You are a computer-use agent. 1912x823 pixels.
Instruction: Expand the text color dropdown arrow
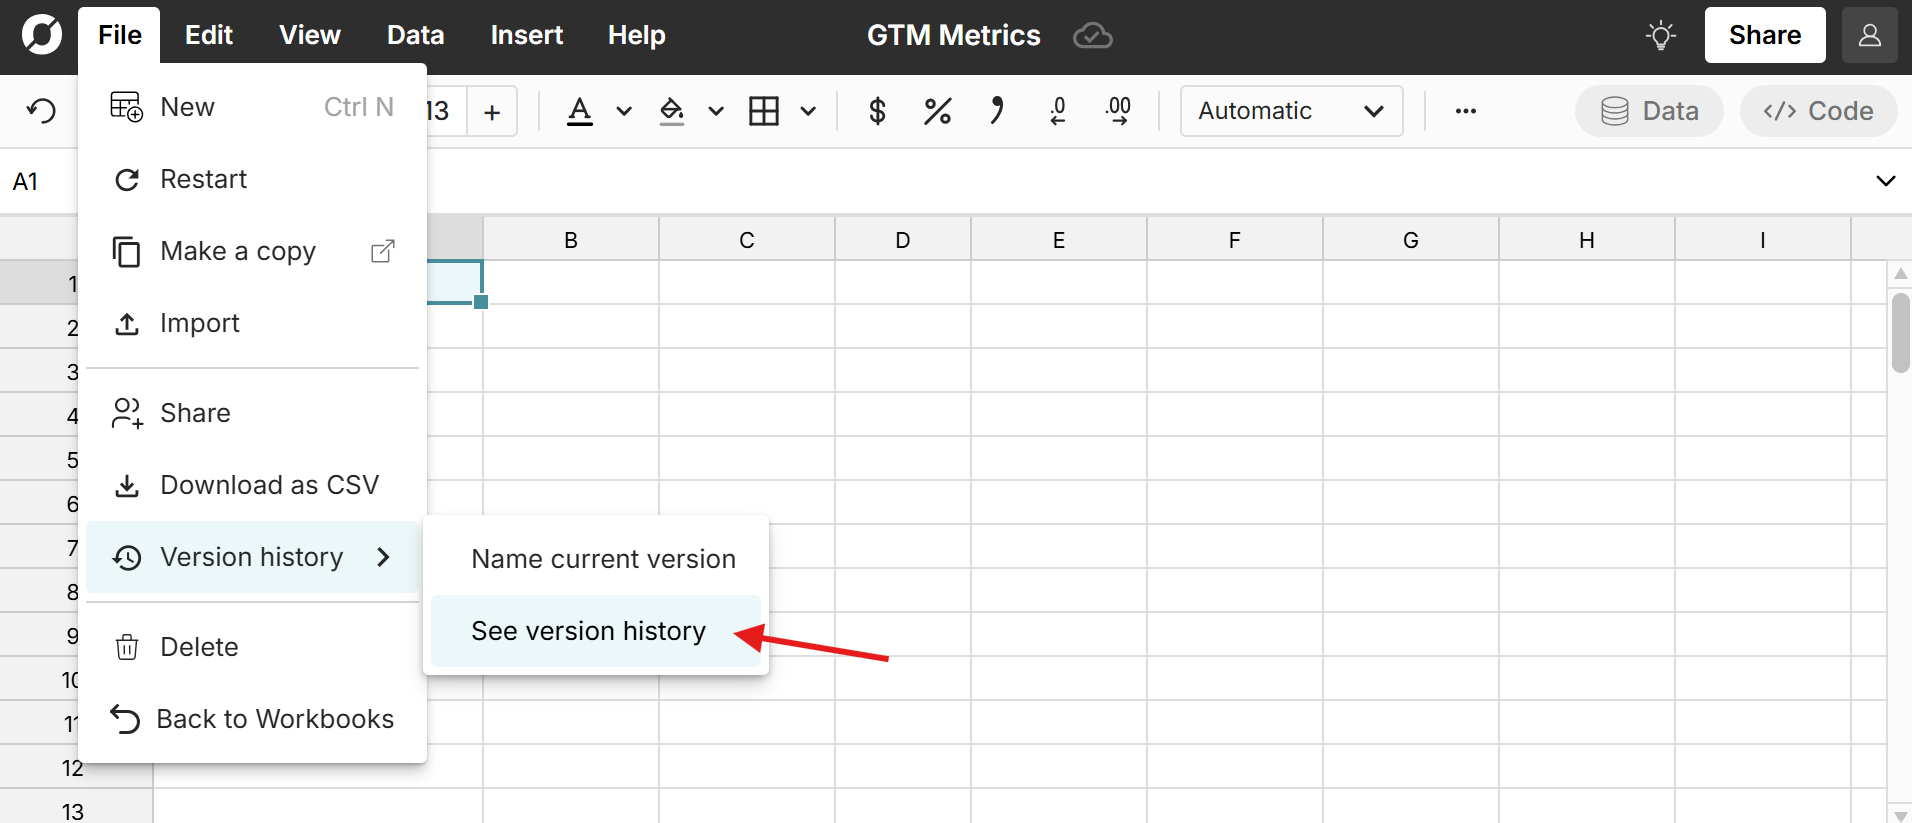click(624, 111)
